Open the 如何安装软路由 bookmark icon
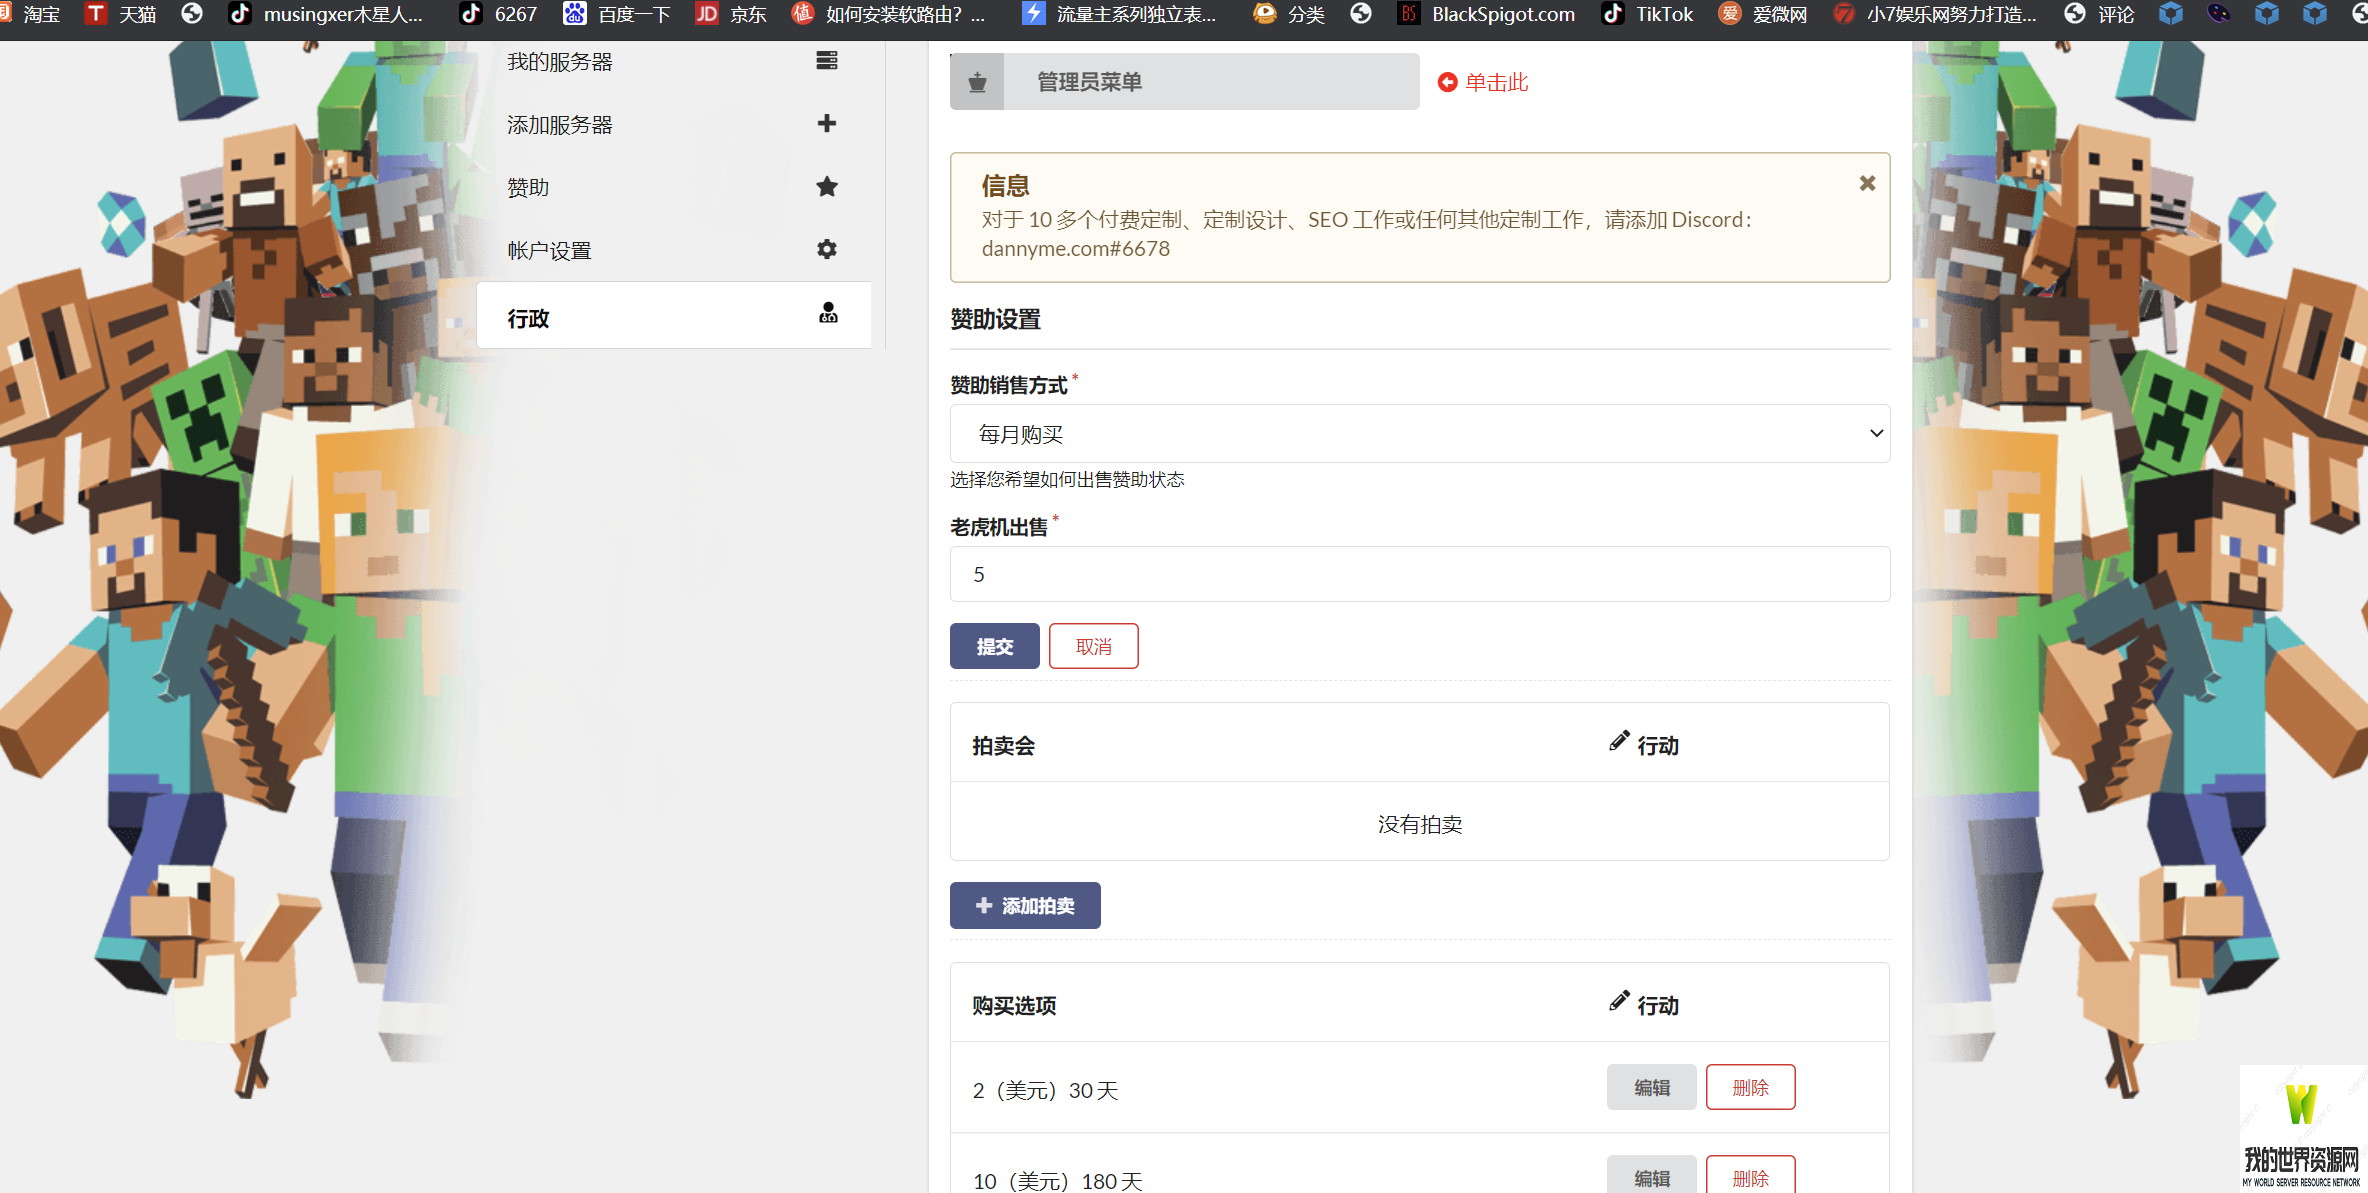Viewport: 2368px width, 1193px height. (802, 14)
